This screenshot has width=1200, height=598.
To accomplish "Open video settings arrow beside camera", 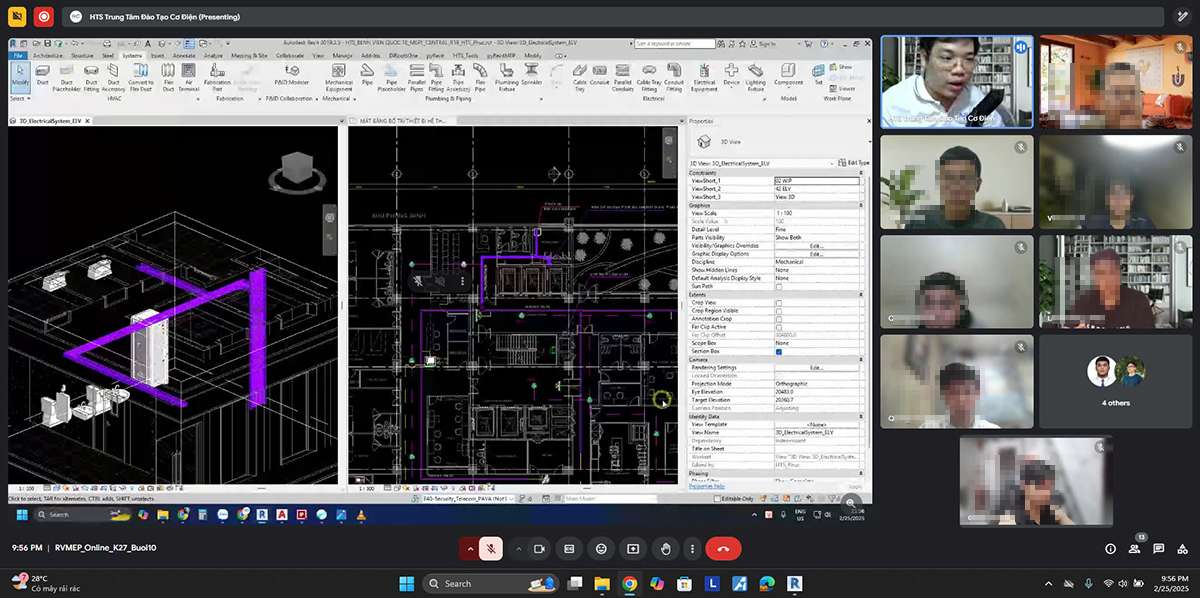I will click(518, 548).
